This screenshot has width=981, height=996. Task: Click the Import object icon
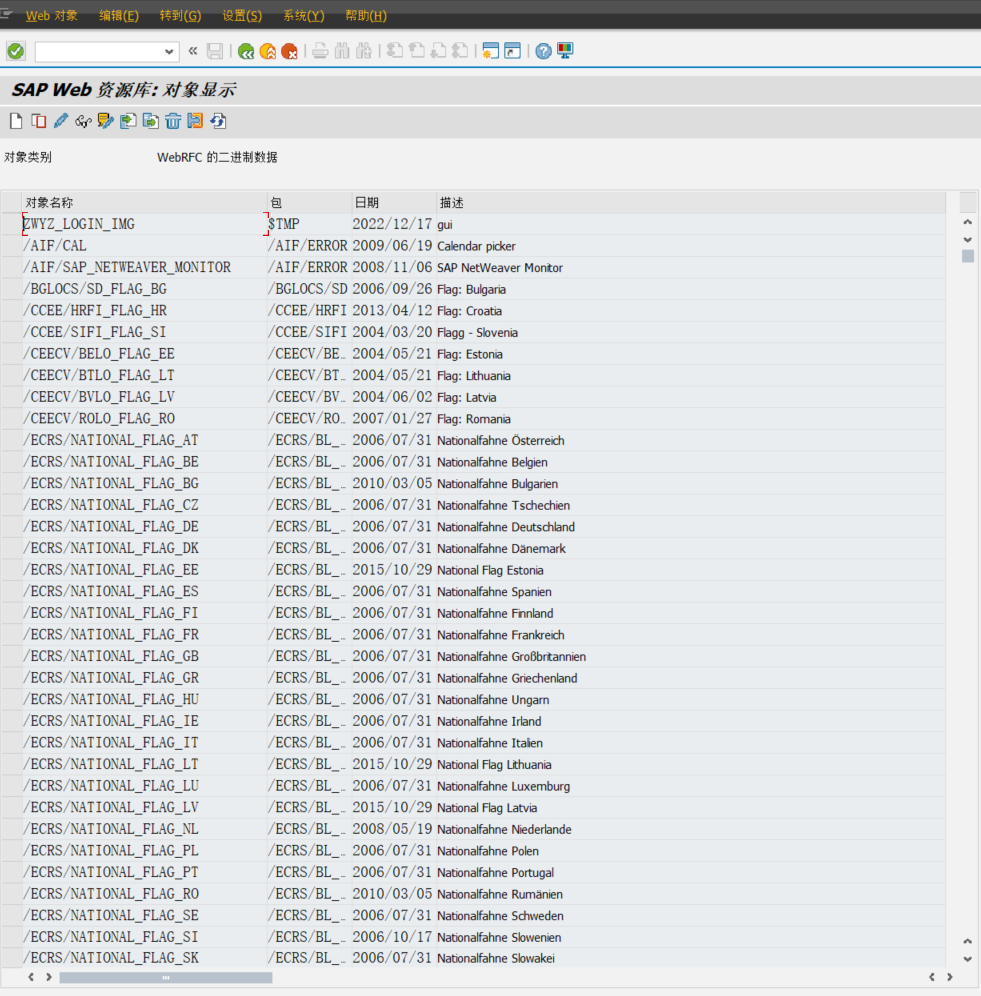coord(128,121)
